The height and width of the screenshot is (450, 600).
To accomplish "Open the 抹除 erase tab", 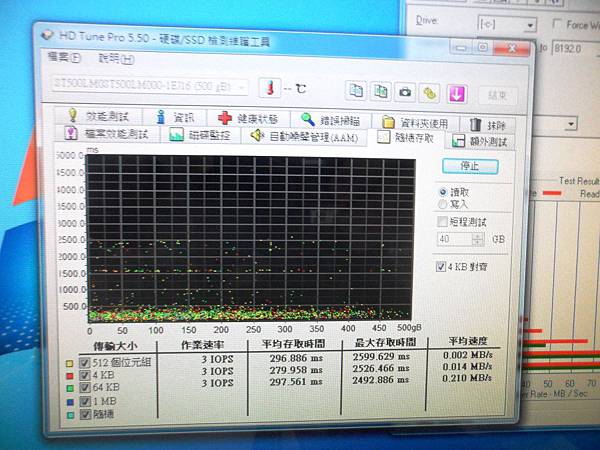I will tap(488, 124).
